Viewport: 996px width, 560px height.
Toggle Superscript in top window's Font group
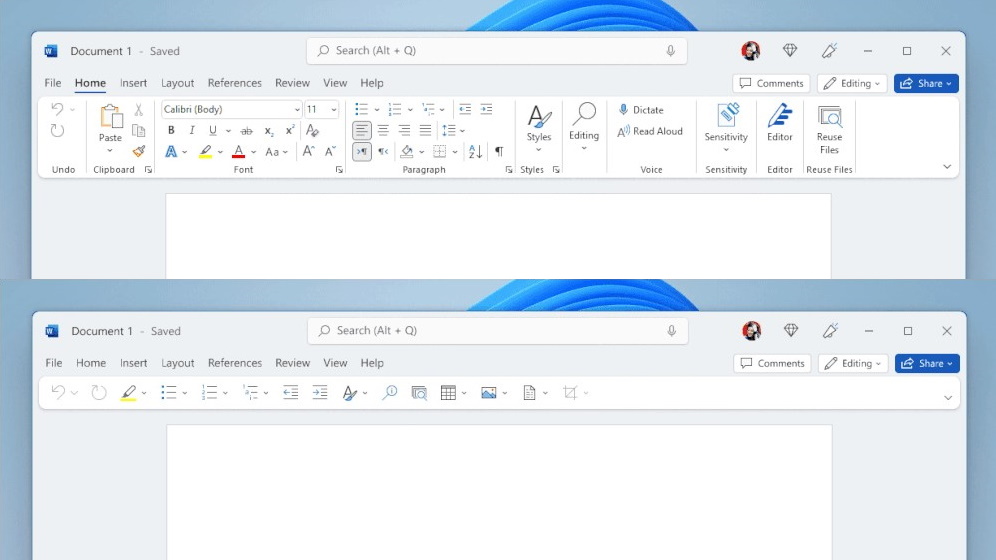click(290, 130)
